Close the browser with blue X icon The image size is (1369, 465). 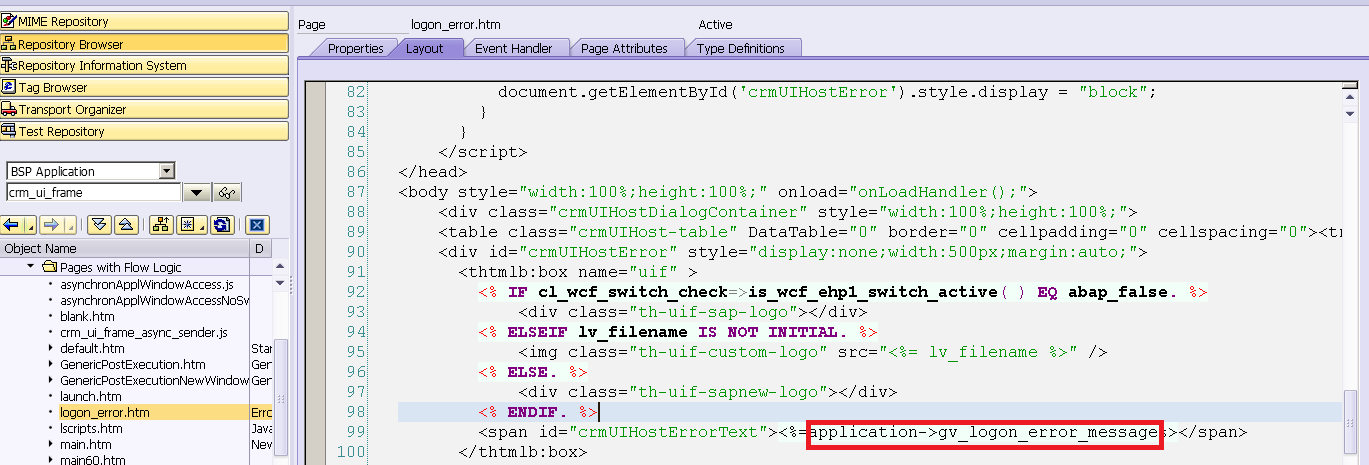tap(257, 225)
